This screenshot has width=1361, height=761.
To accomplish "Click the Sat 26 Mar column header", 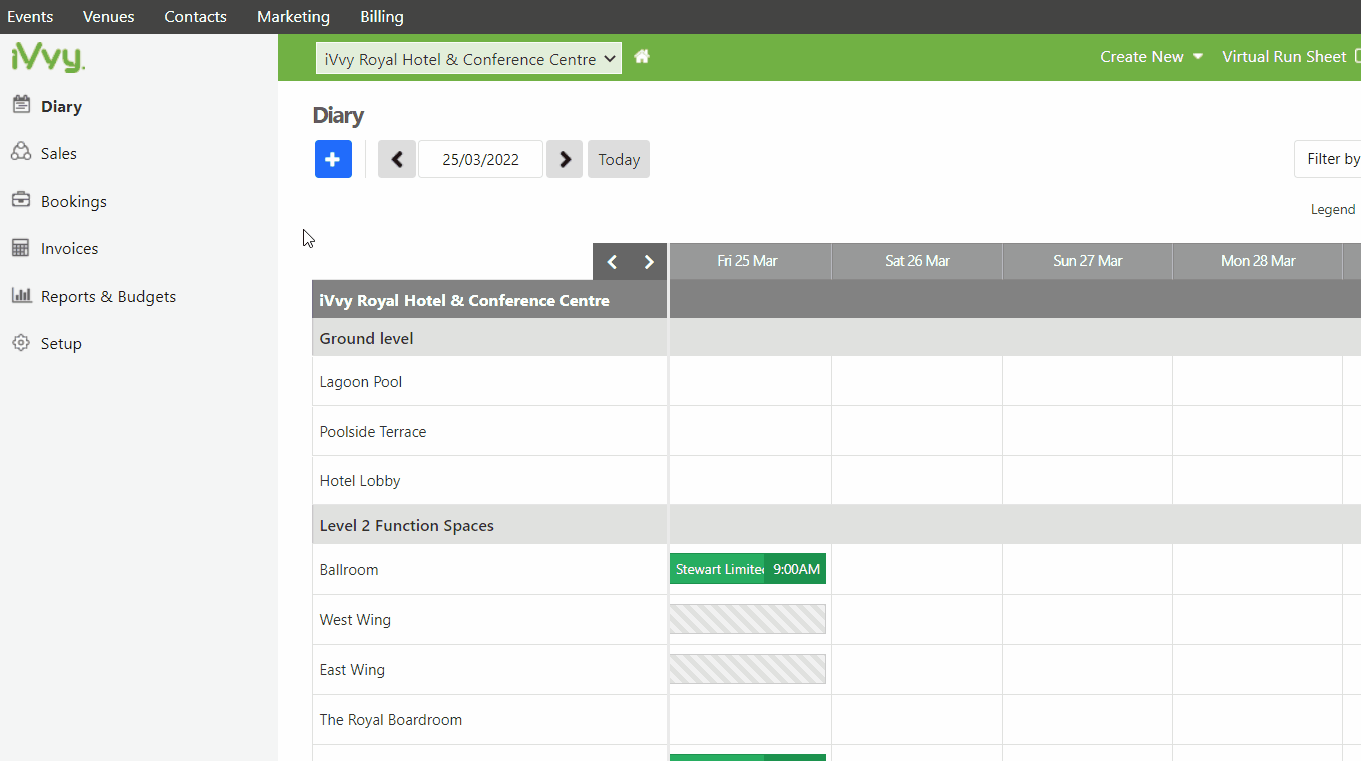I will coord(917,261).
